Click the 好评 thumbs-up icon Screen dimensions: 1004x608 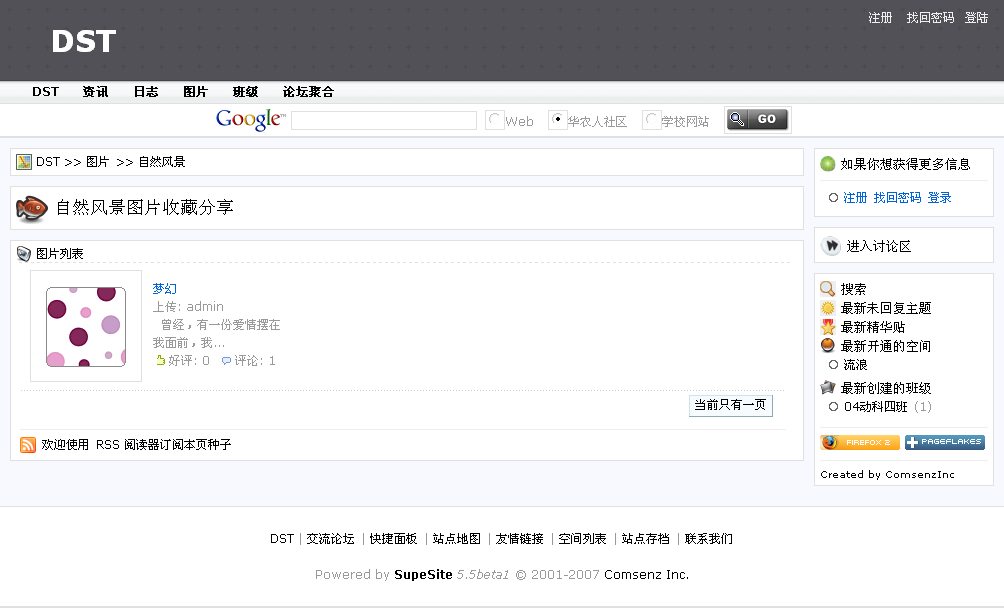(160, 360)
